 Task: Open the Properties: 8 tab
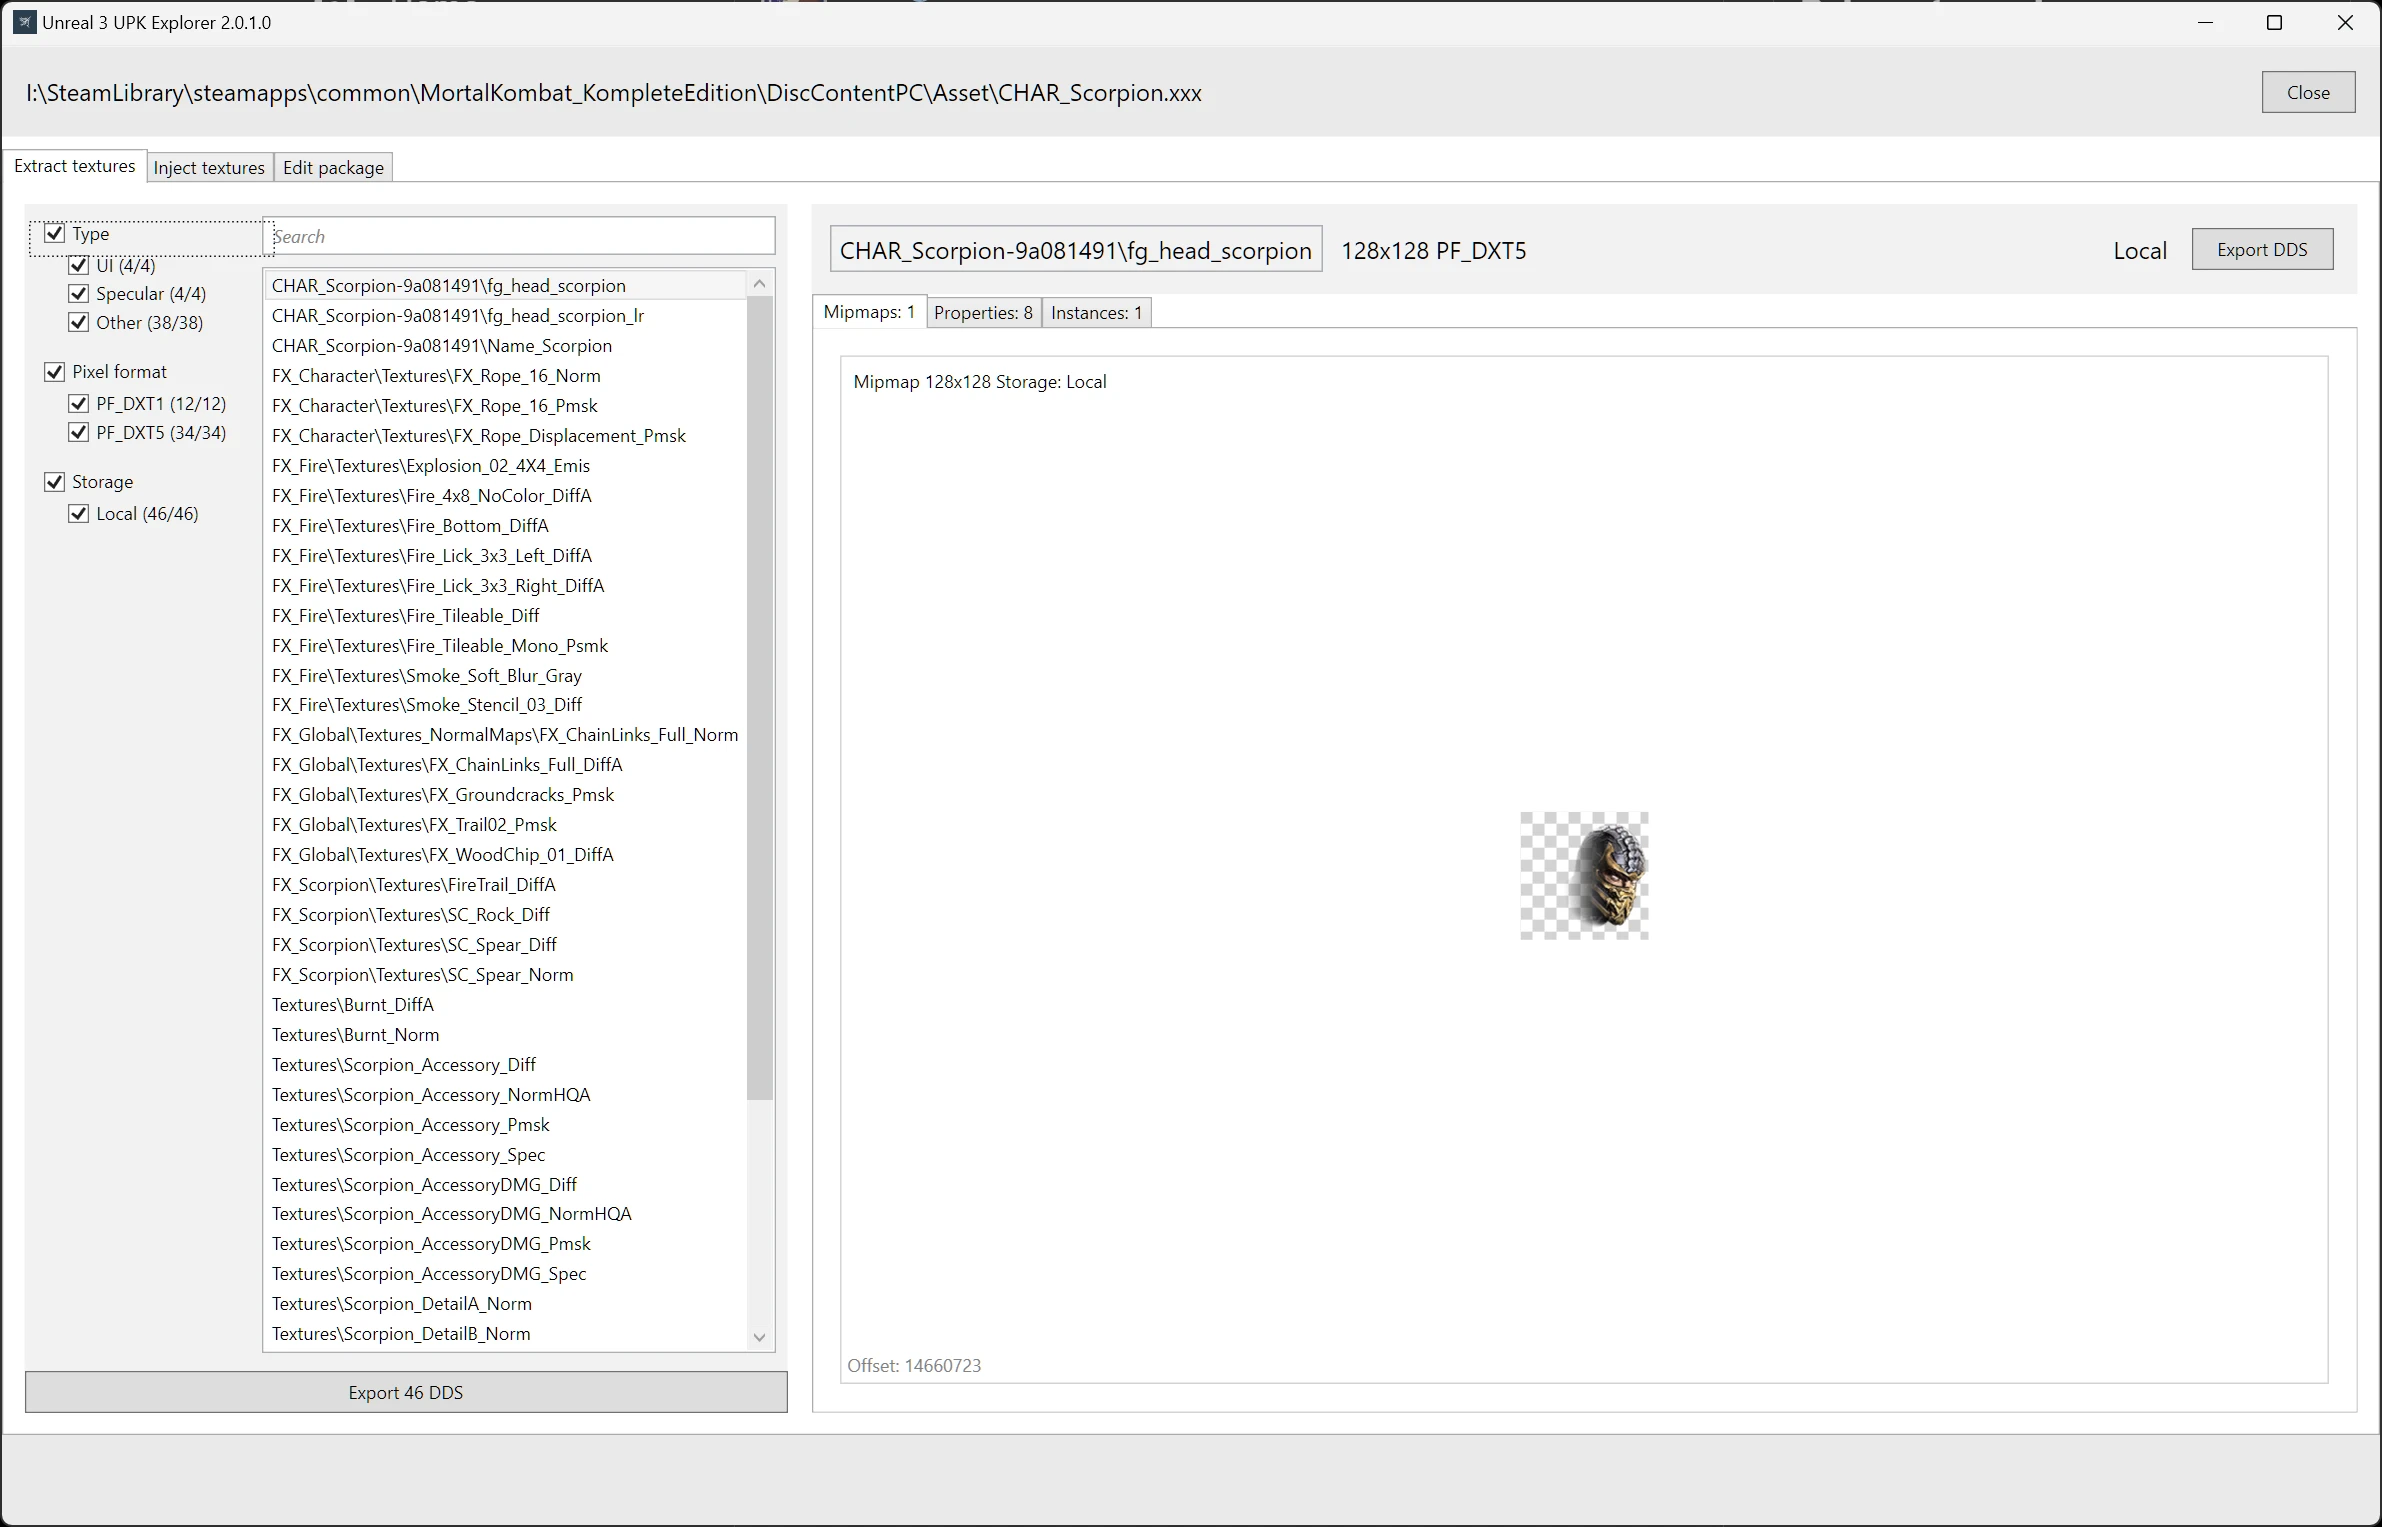983,313
